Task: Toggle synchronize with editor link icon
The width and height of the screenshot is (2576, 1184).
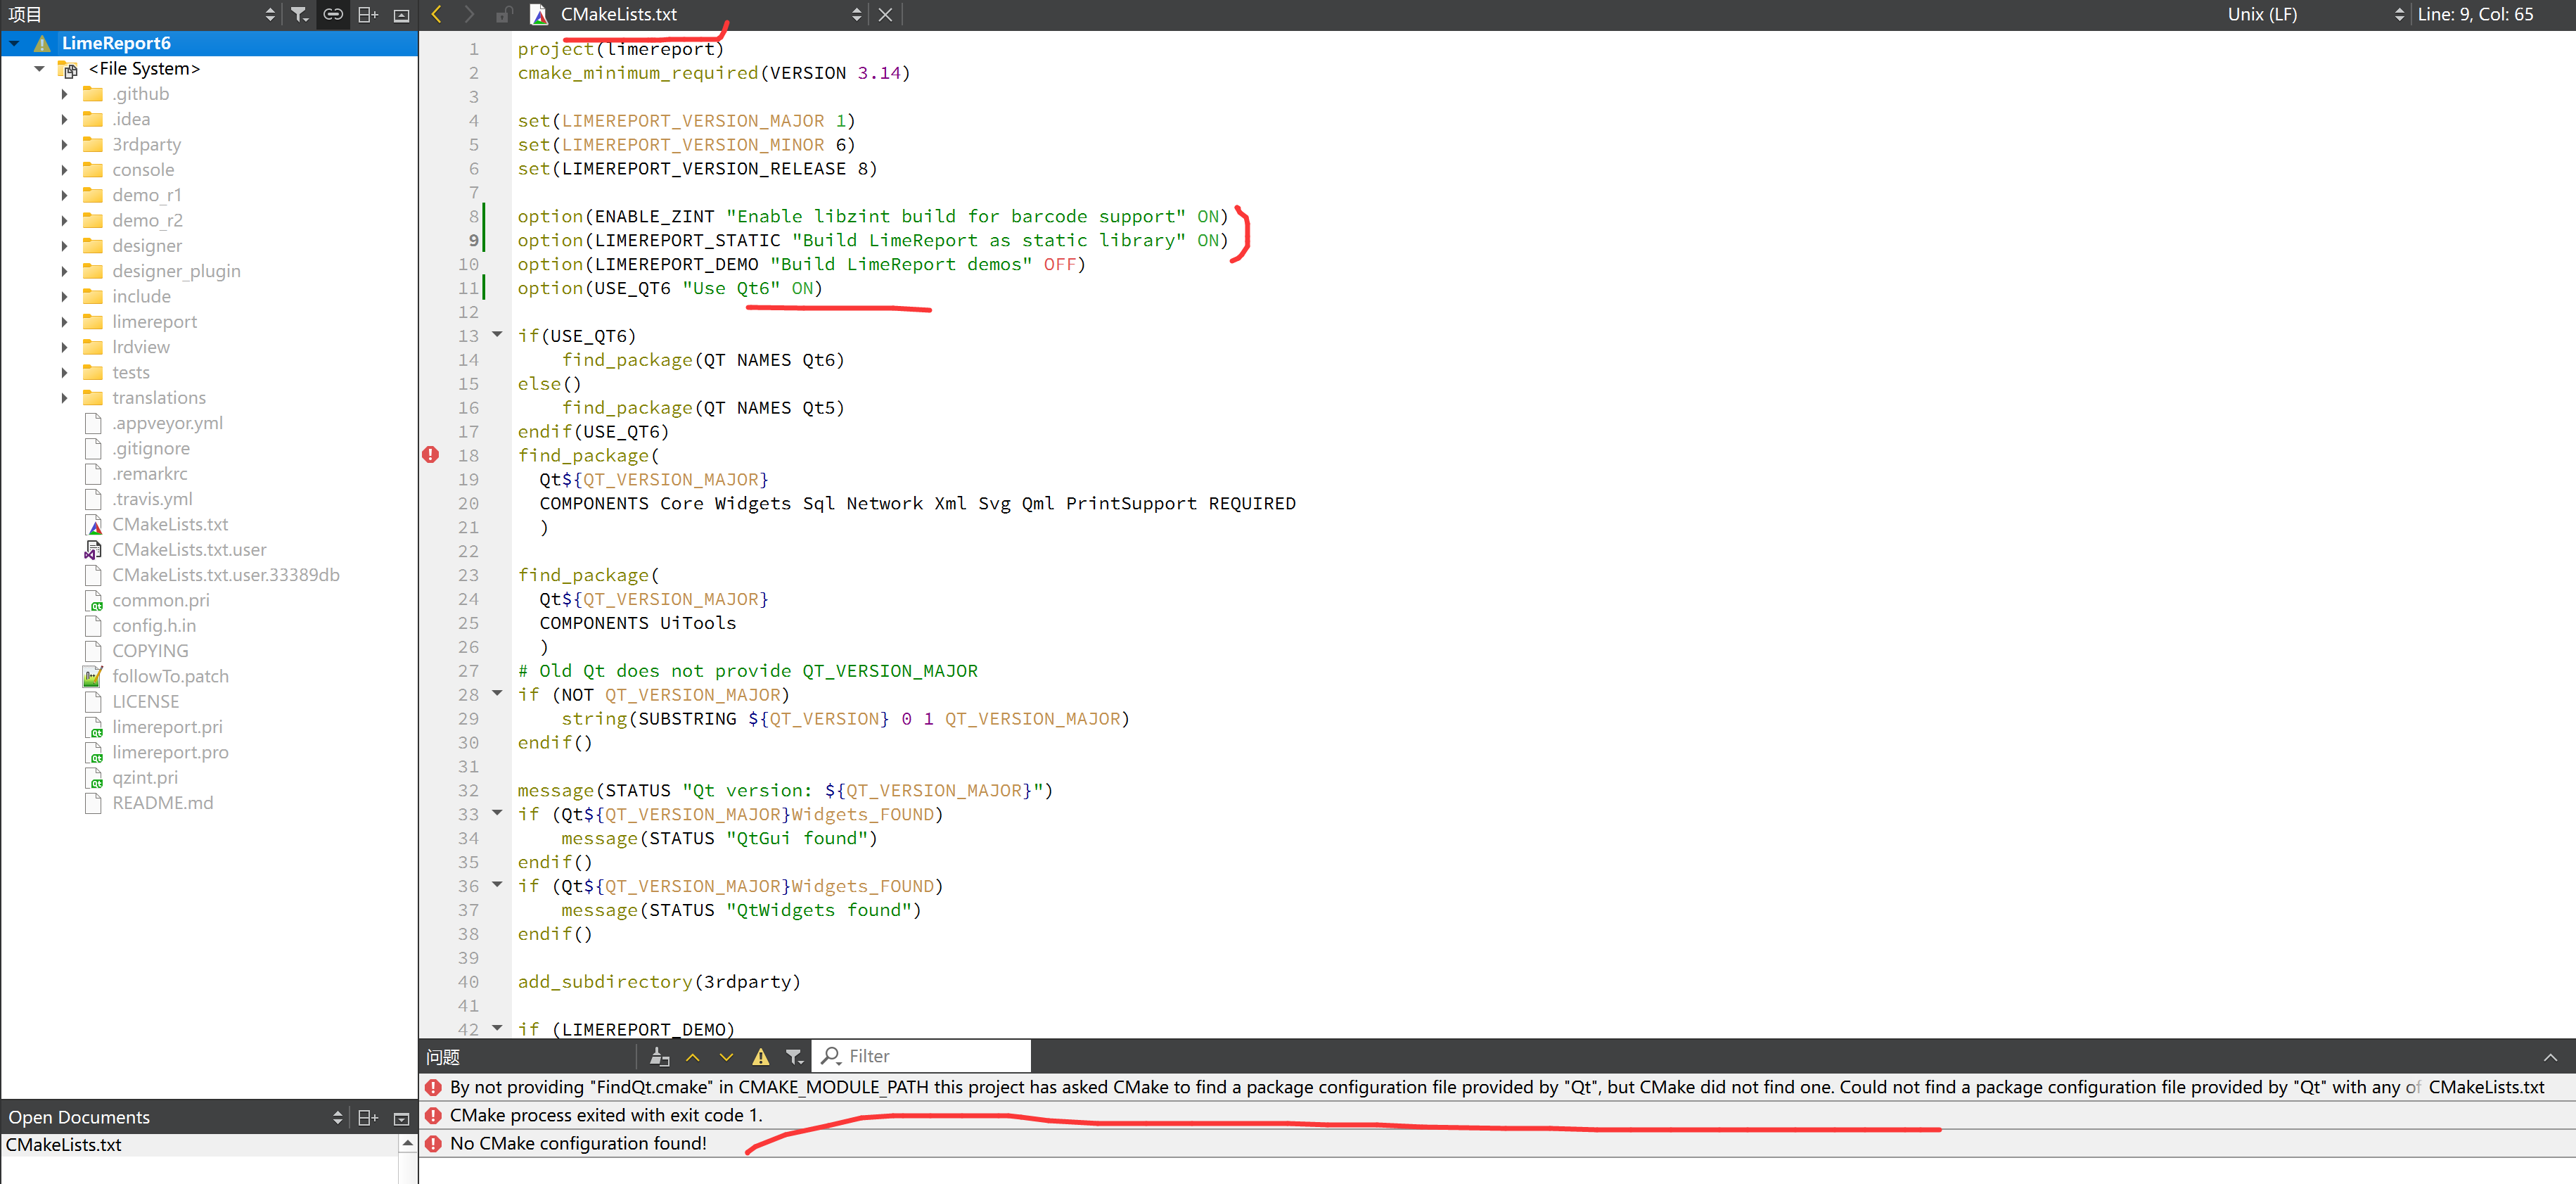Action: pyautogui.click(x=333, y=14)
